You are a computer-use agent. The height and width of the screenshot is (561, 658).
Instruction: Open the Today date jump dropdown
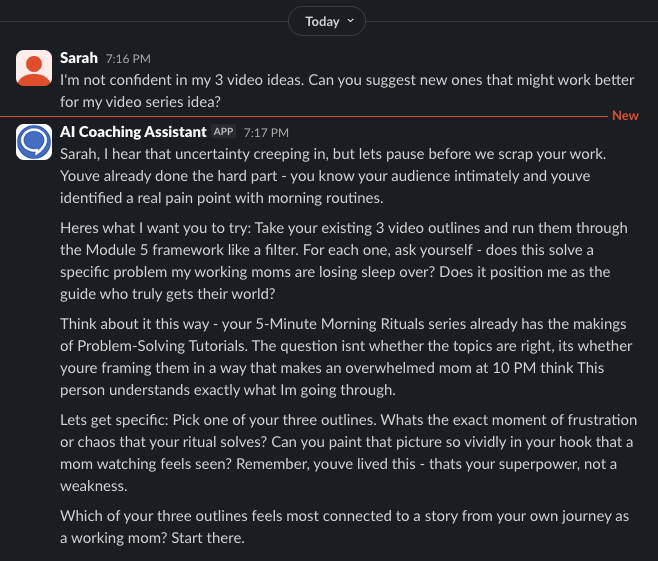[326, 21]
